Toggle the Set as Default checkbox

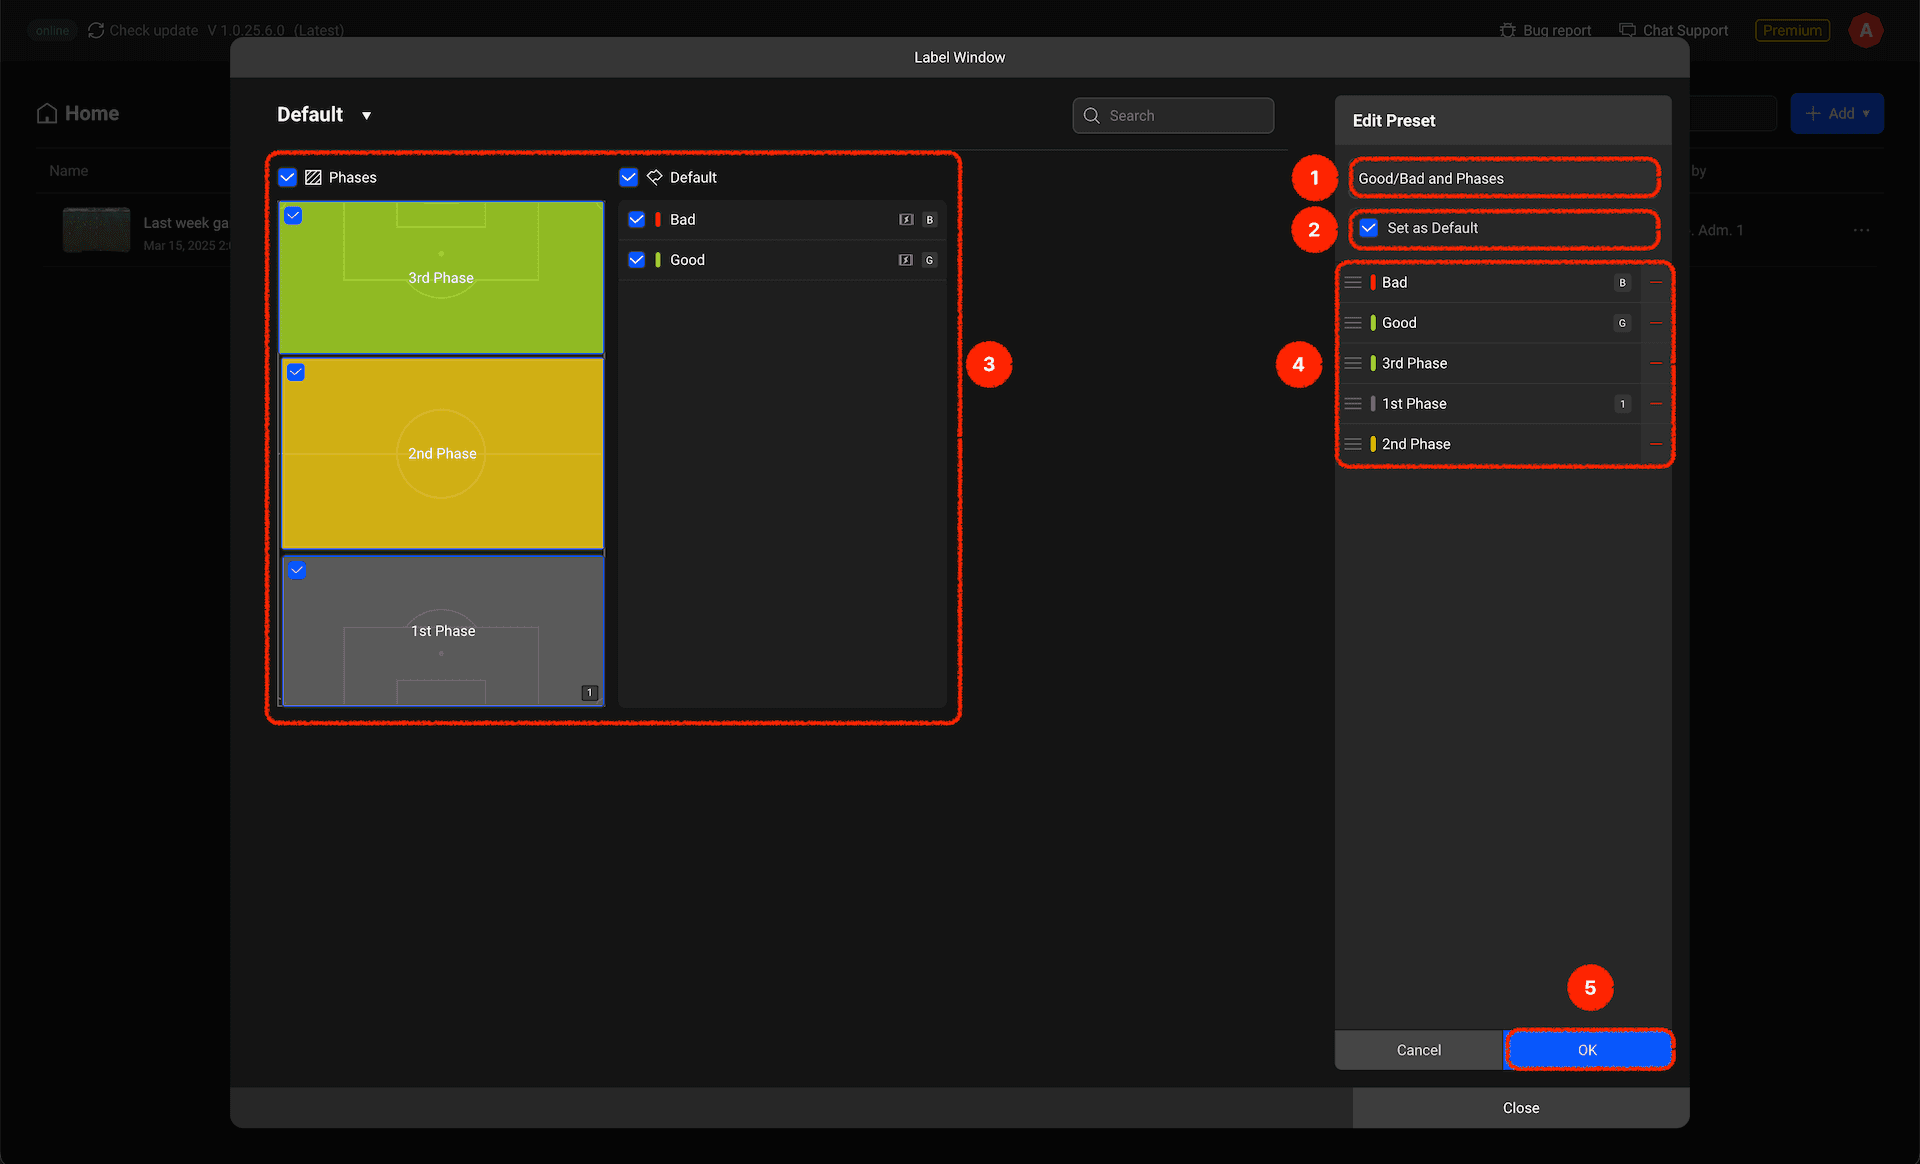coord(1369,228)
